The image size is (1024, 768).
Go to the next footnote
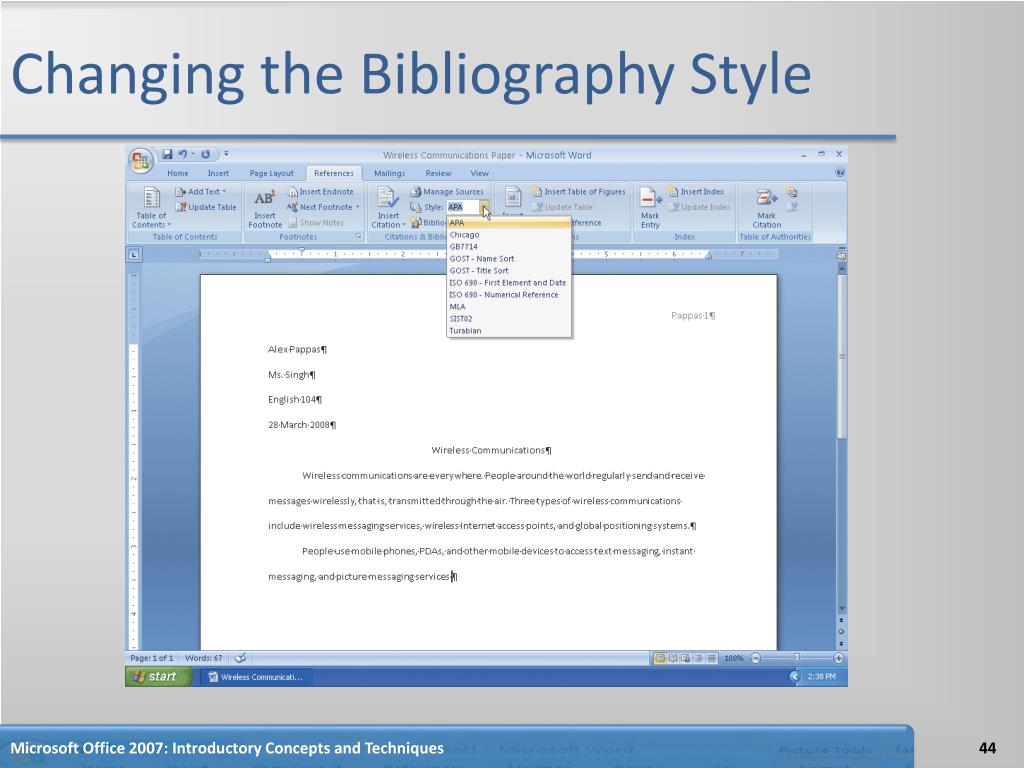click(323, 208)
